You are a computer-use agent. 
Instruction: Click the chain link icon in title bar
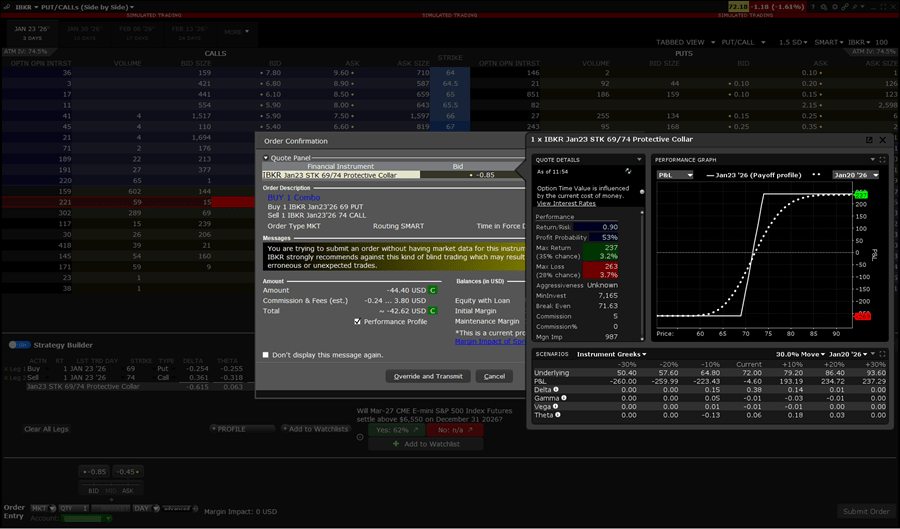(845, 7)
